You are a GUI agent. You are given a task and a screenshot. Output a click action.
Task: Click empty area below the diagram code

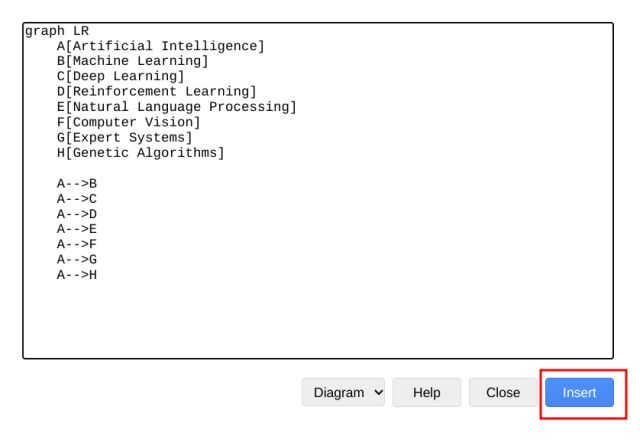320,320
